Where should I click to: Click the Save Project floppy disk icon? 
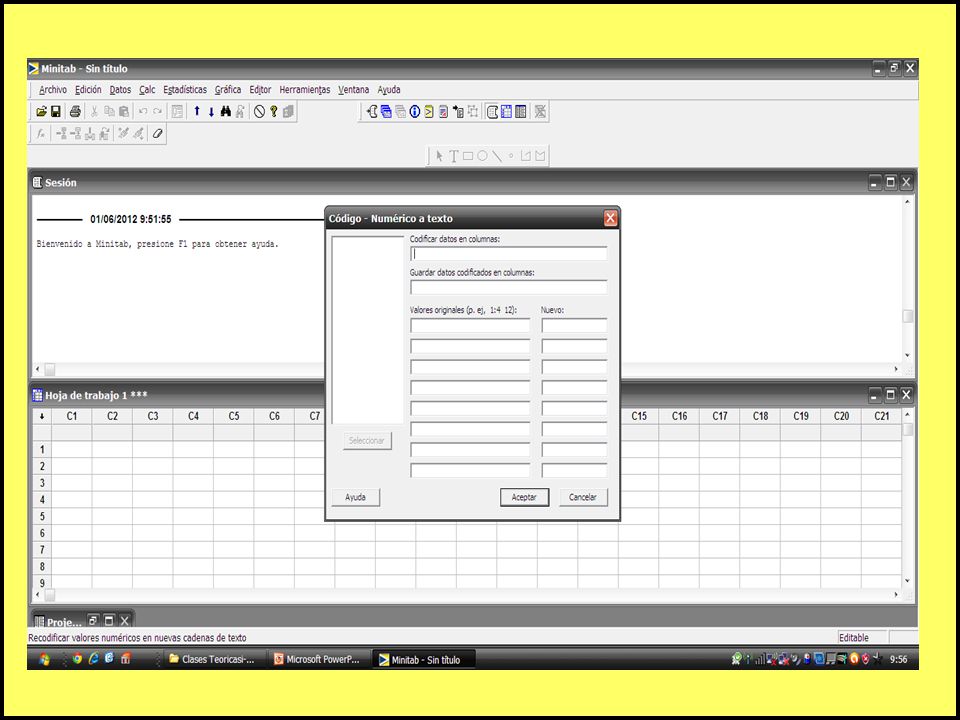click(56, 111)
